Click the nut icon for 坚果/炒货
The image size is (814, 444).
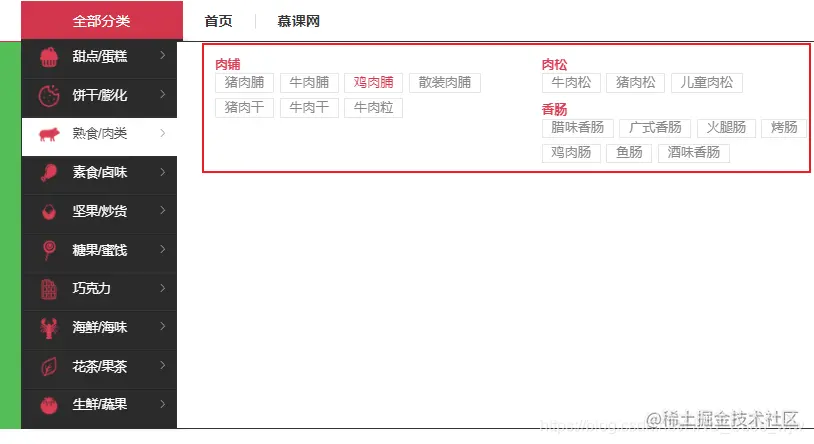click(x=49, y=212)
